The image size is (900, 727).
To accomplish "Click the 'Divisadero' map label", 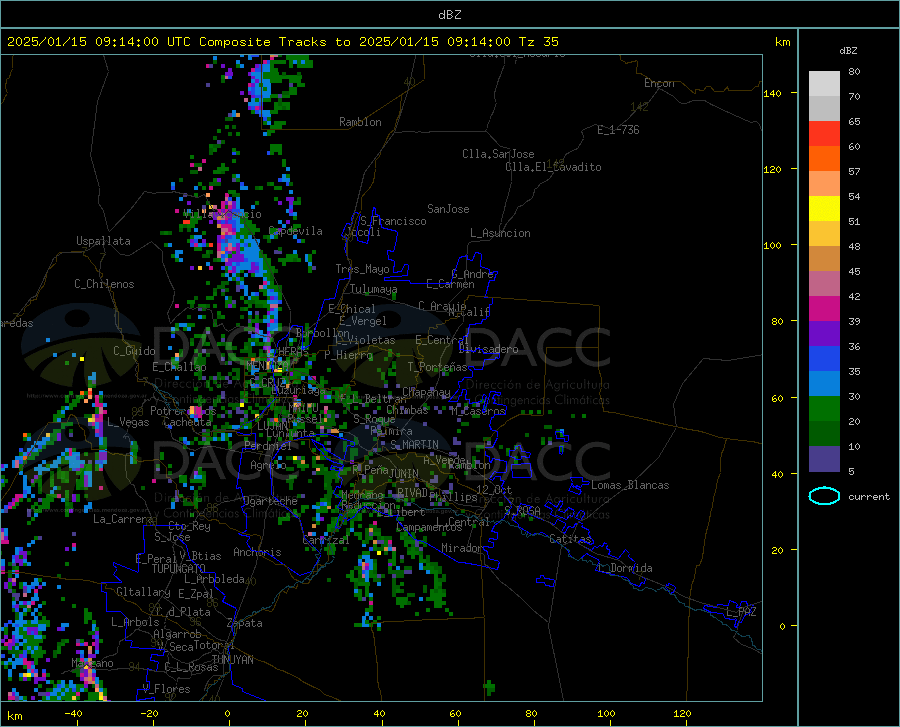I will pyautogui.click(x=488, y=349).
